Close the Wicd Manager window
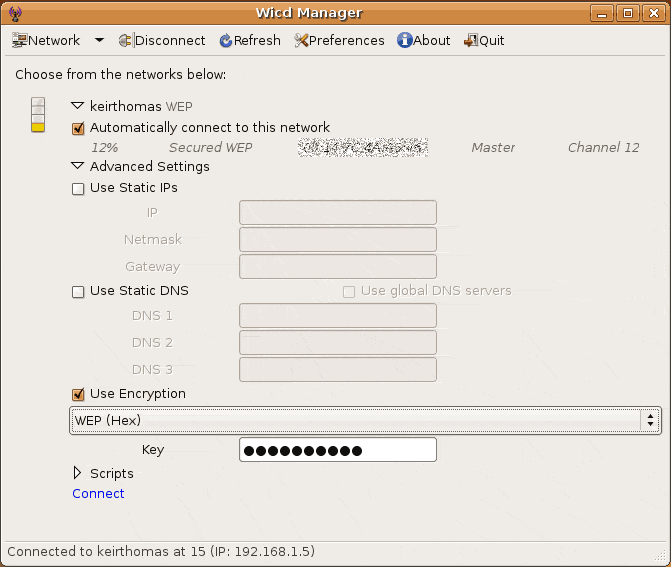Viewport: 671px width, 567px height. click(654, 13)
